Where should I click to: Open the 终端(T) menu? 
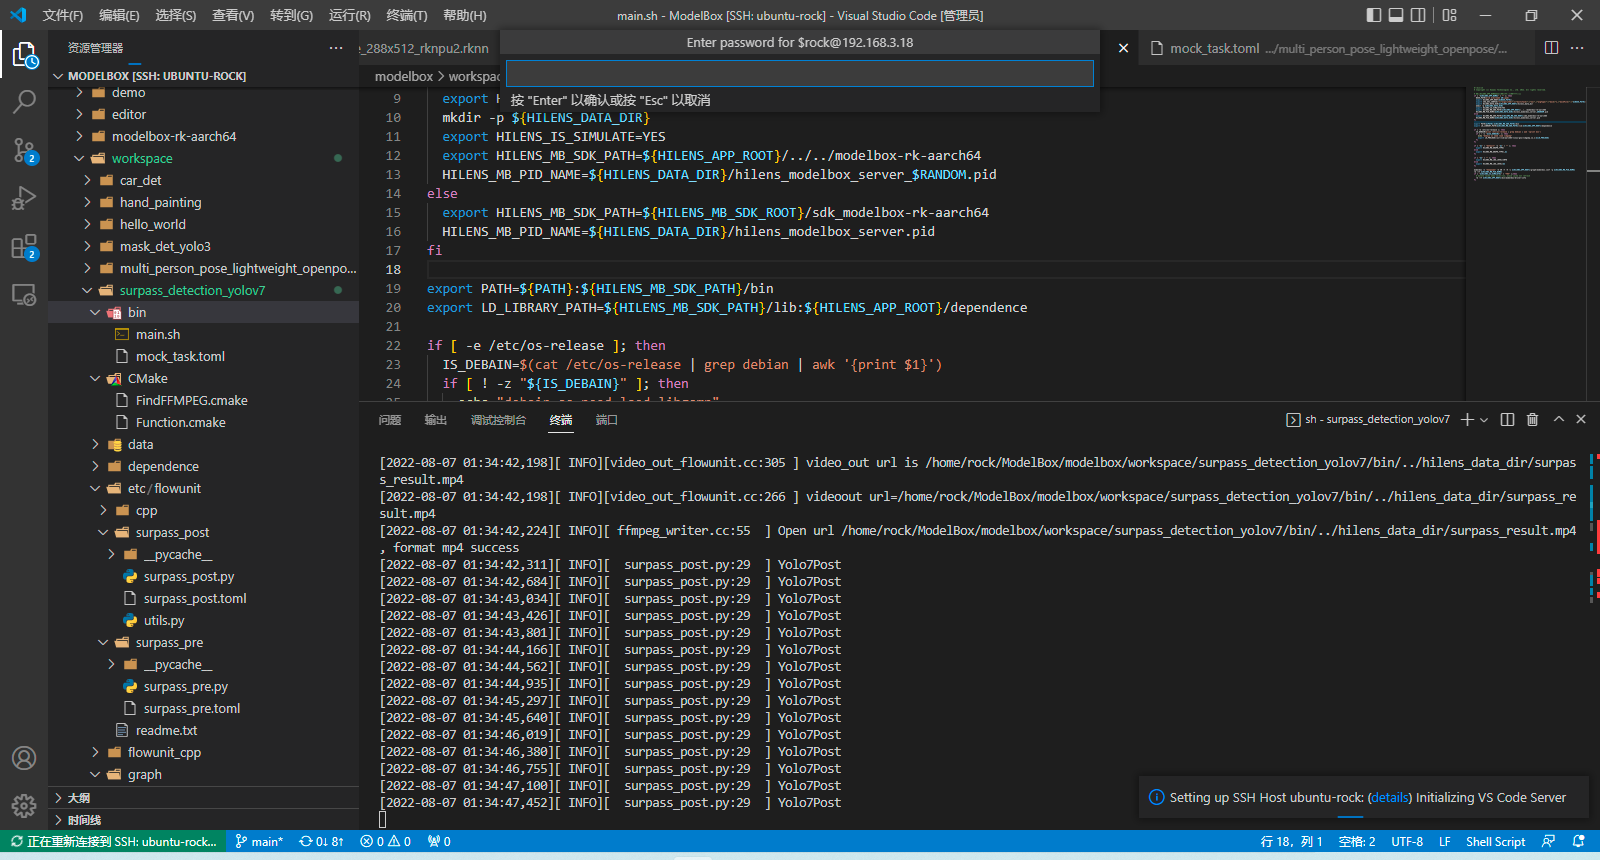pos(406,15)
